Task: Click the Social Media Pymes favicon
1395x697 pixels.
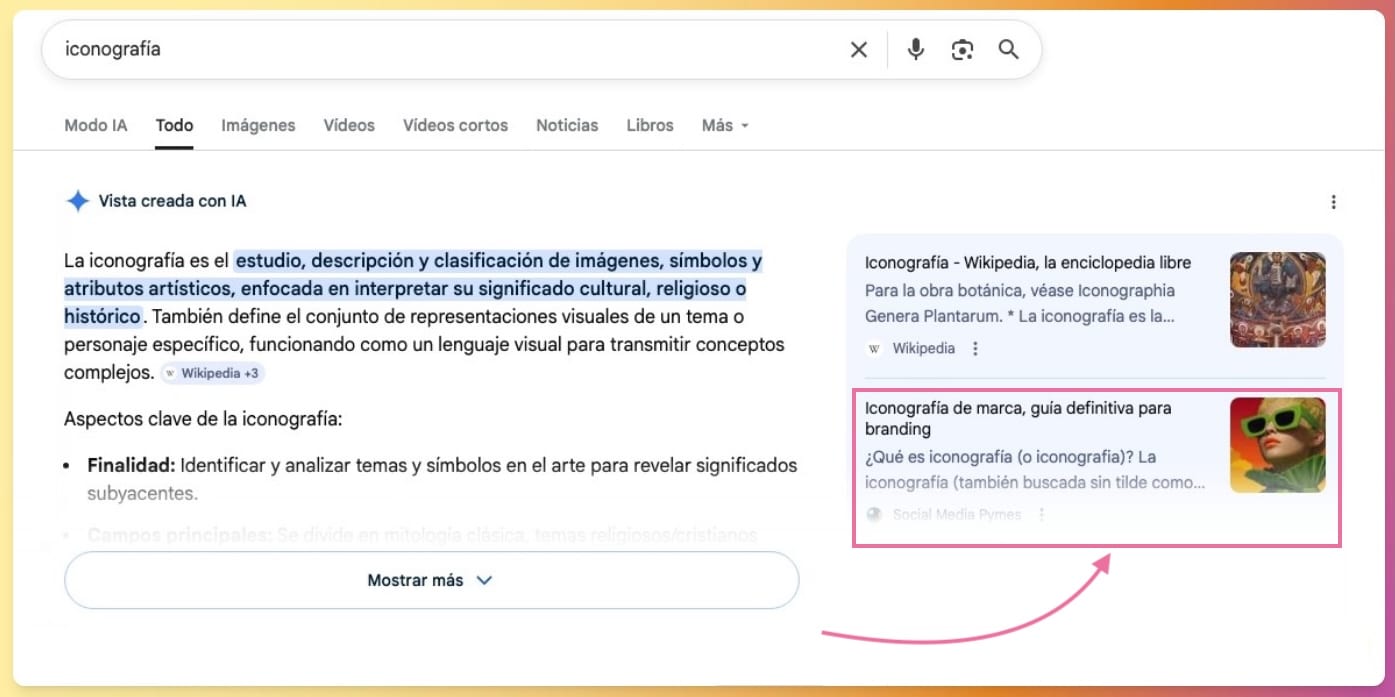Action: click(x=874, y=515)
